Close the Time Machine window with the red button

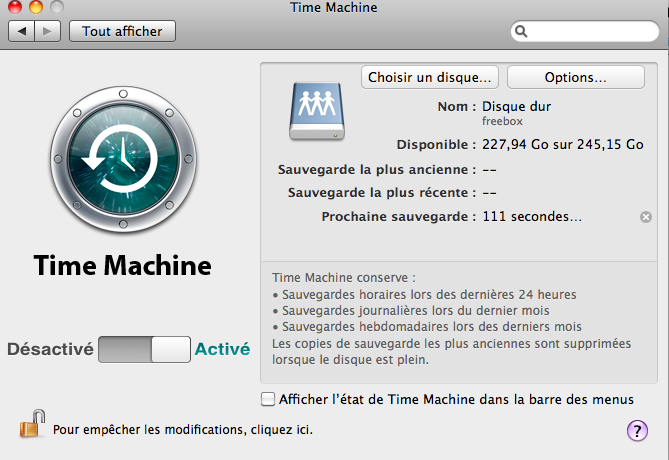[12, 8]
